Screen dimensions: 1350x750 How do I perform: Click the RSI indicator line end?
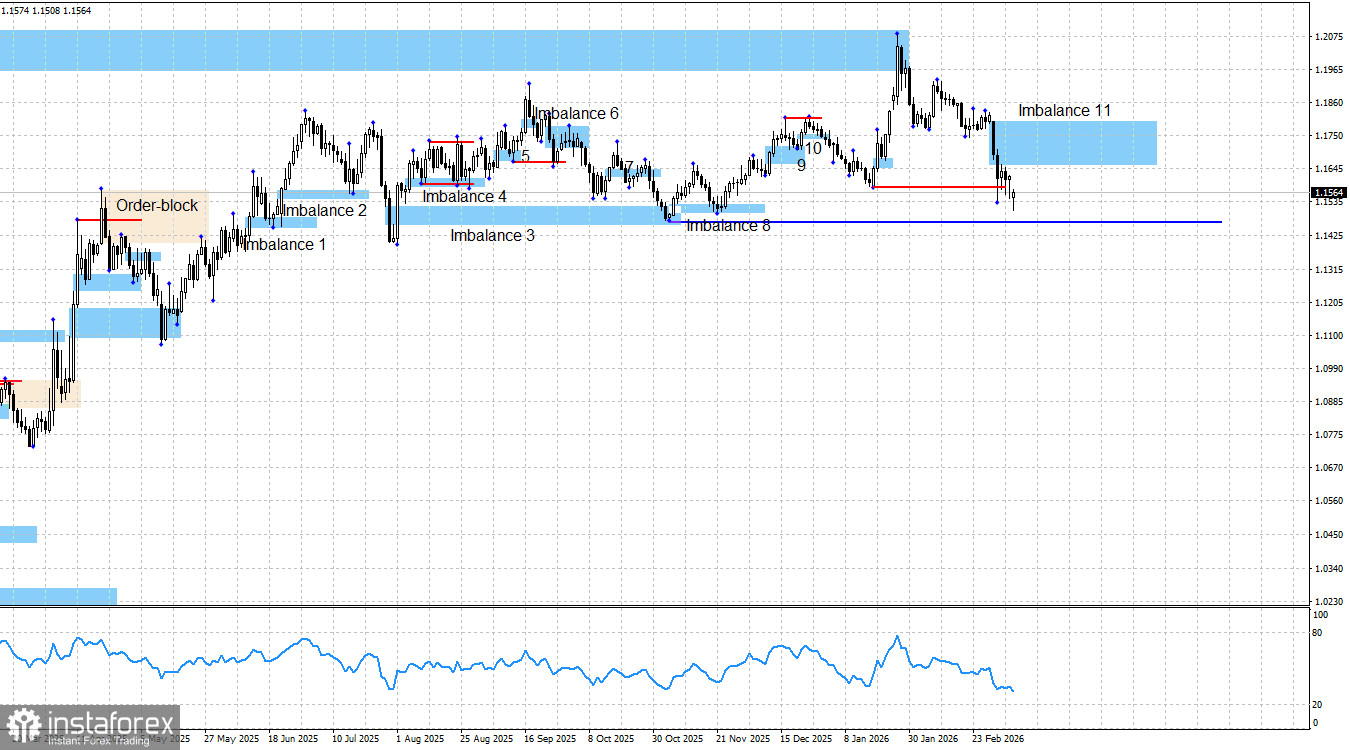tap(1012, 690)
